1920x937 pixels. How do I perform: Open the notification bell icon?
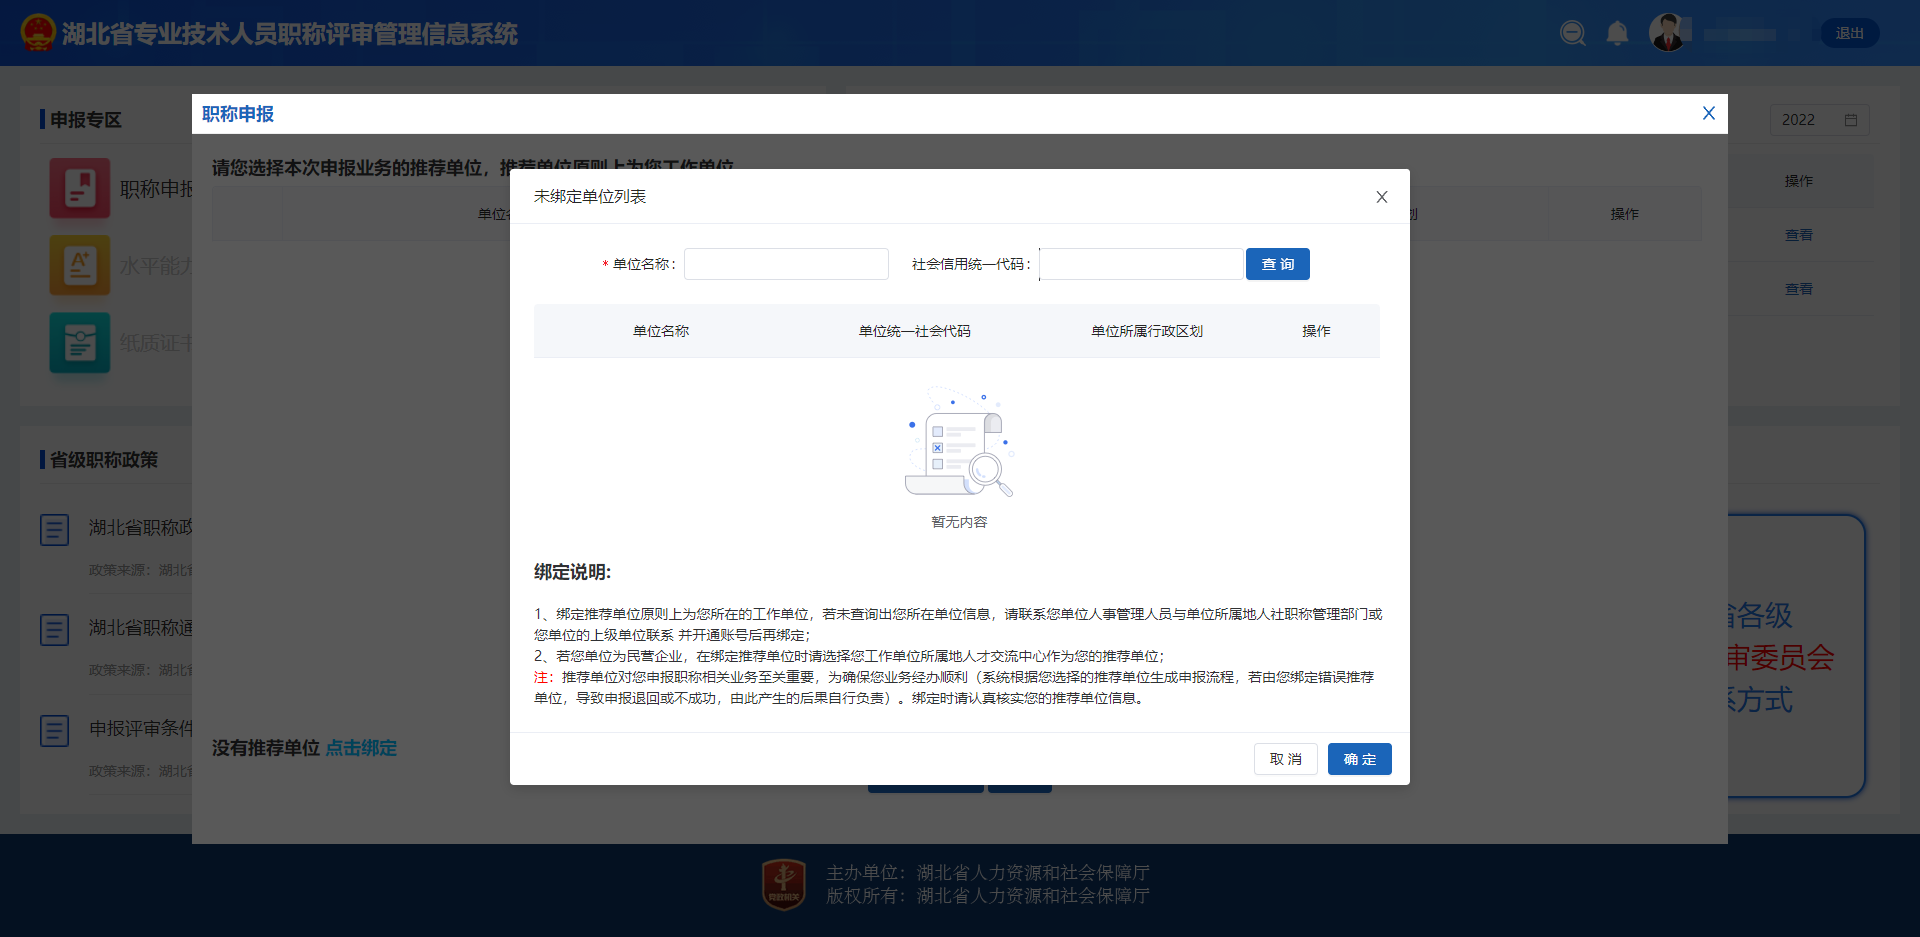(1617, 34)
